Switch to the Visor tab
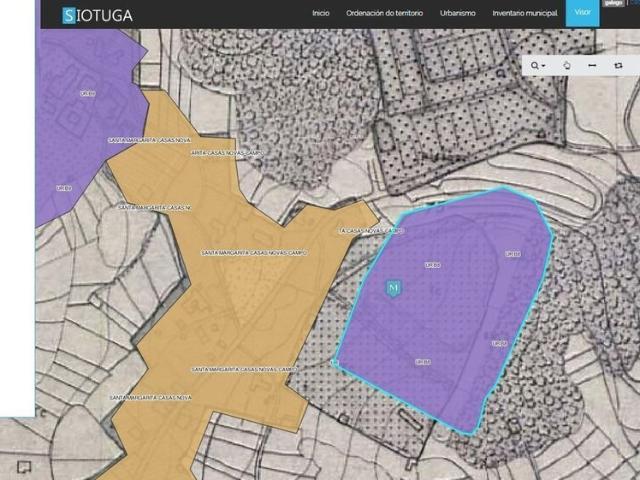 (x=582, y=13)
